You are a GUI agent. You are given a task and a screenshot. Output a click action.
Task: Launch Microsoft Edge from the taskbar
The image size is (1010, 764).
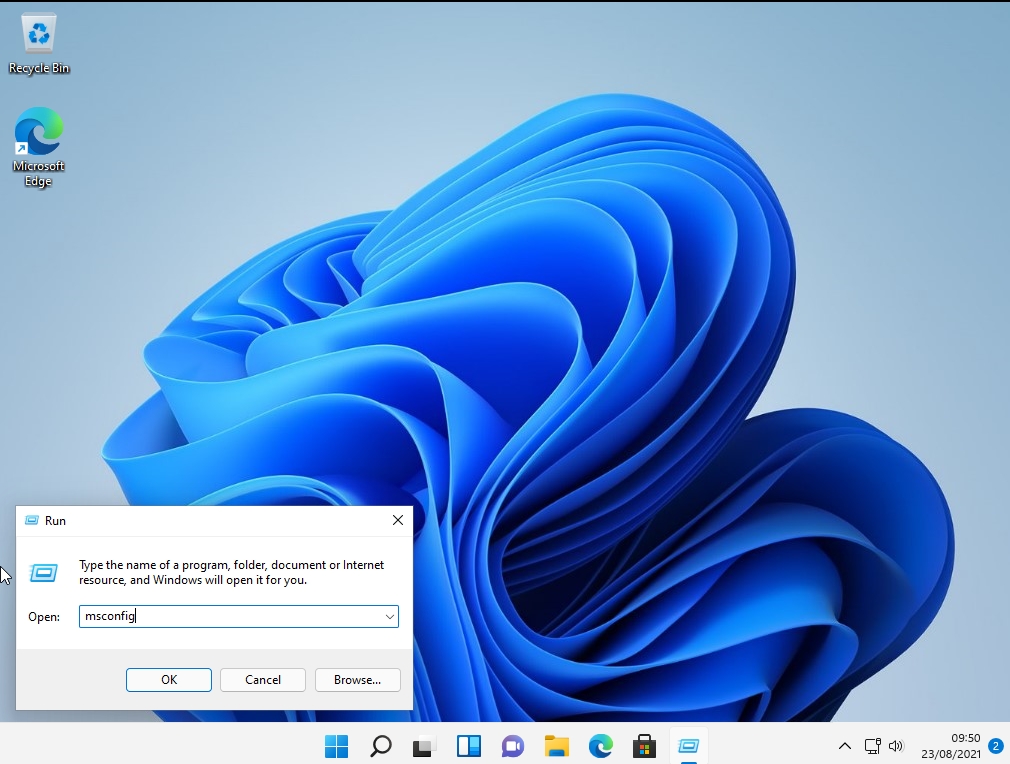pyautogui.click(x=600, y=746)
